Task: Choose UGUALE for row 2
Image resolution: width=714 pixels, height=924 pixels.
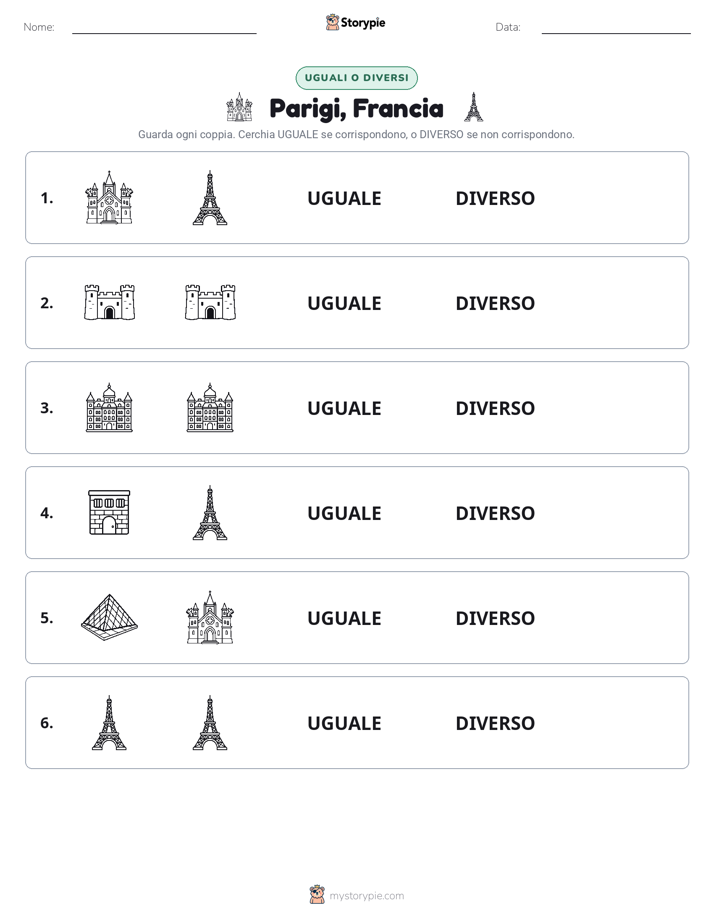Action: pyautogui.click(x=344, y=303)
